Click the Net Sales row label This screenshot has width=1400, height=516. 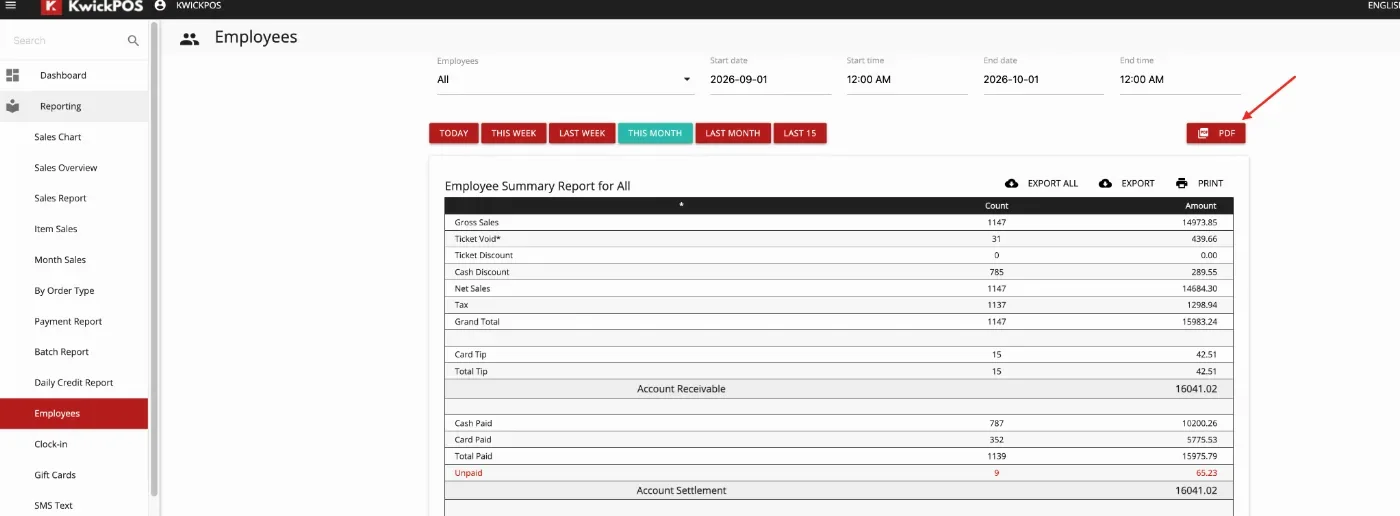pyautogui.click(x=472, y=288)
